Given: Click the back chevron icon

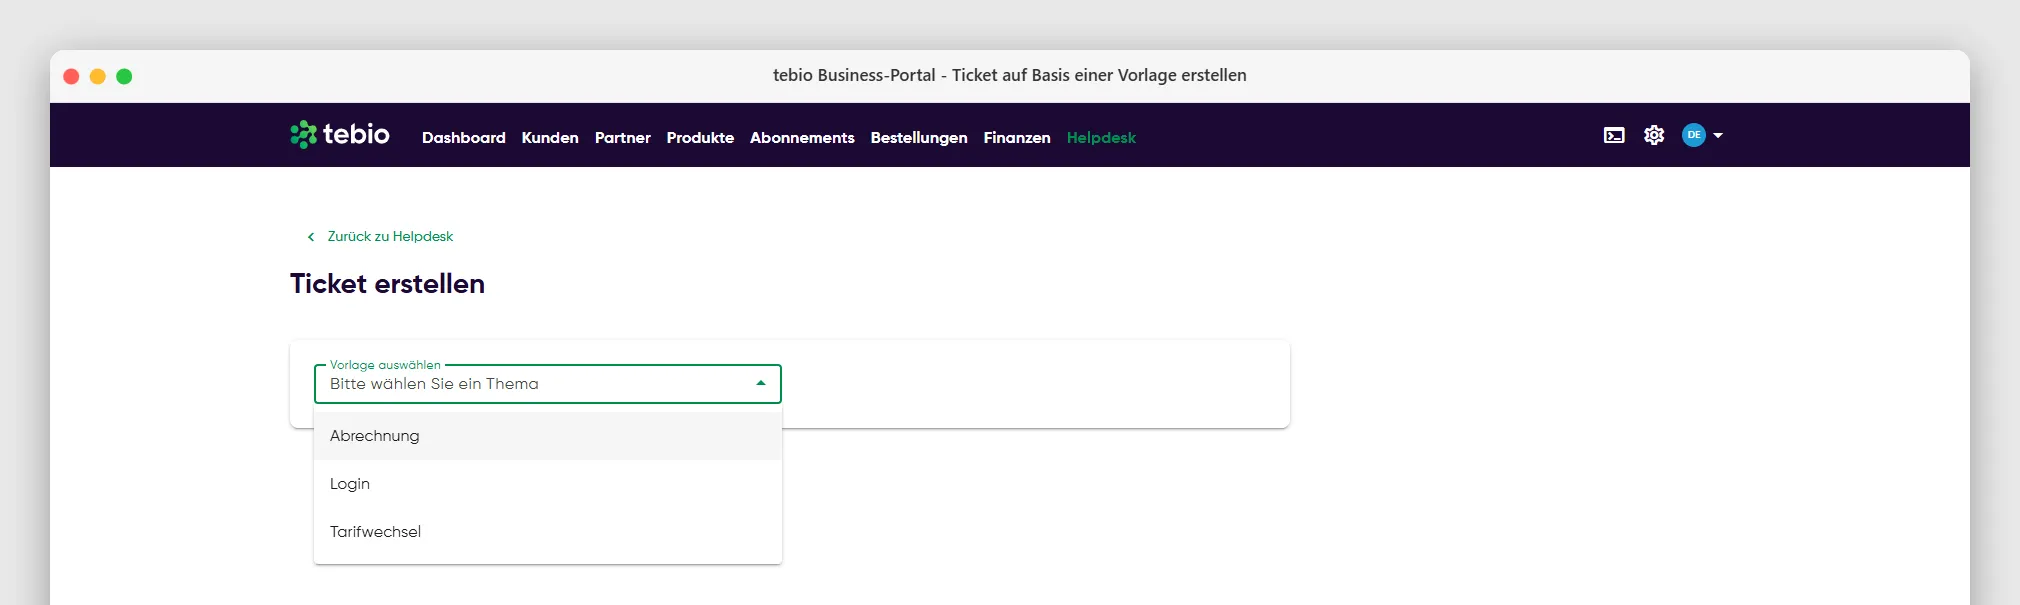Looking at the screenshot, I should (x=311, y=237).
